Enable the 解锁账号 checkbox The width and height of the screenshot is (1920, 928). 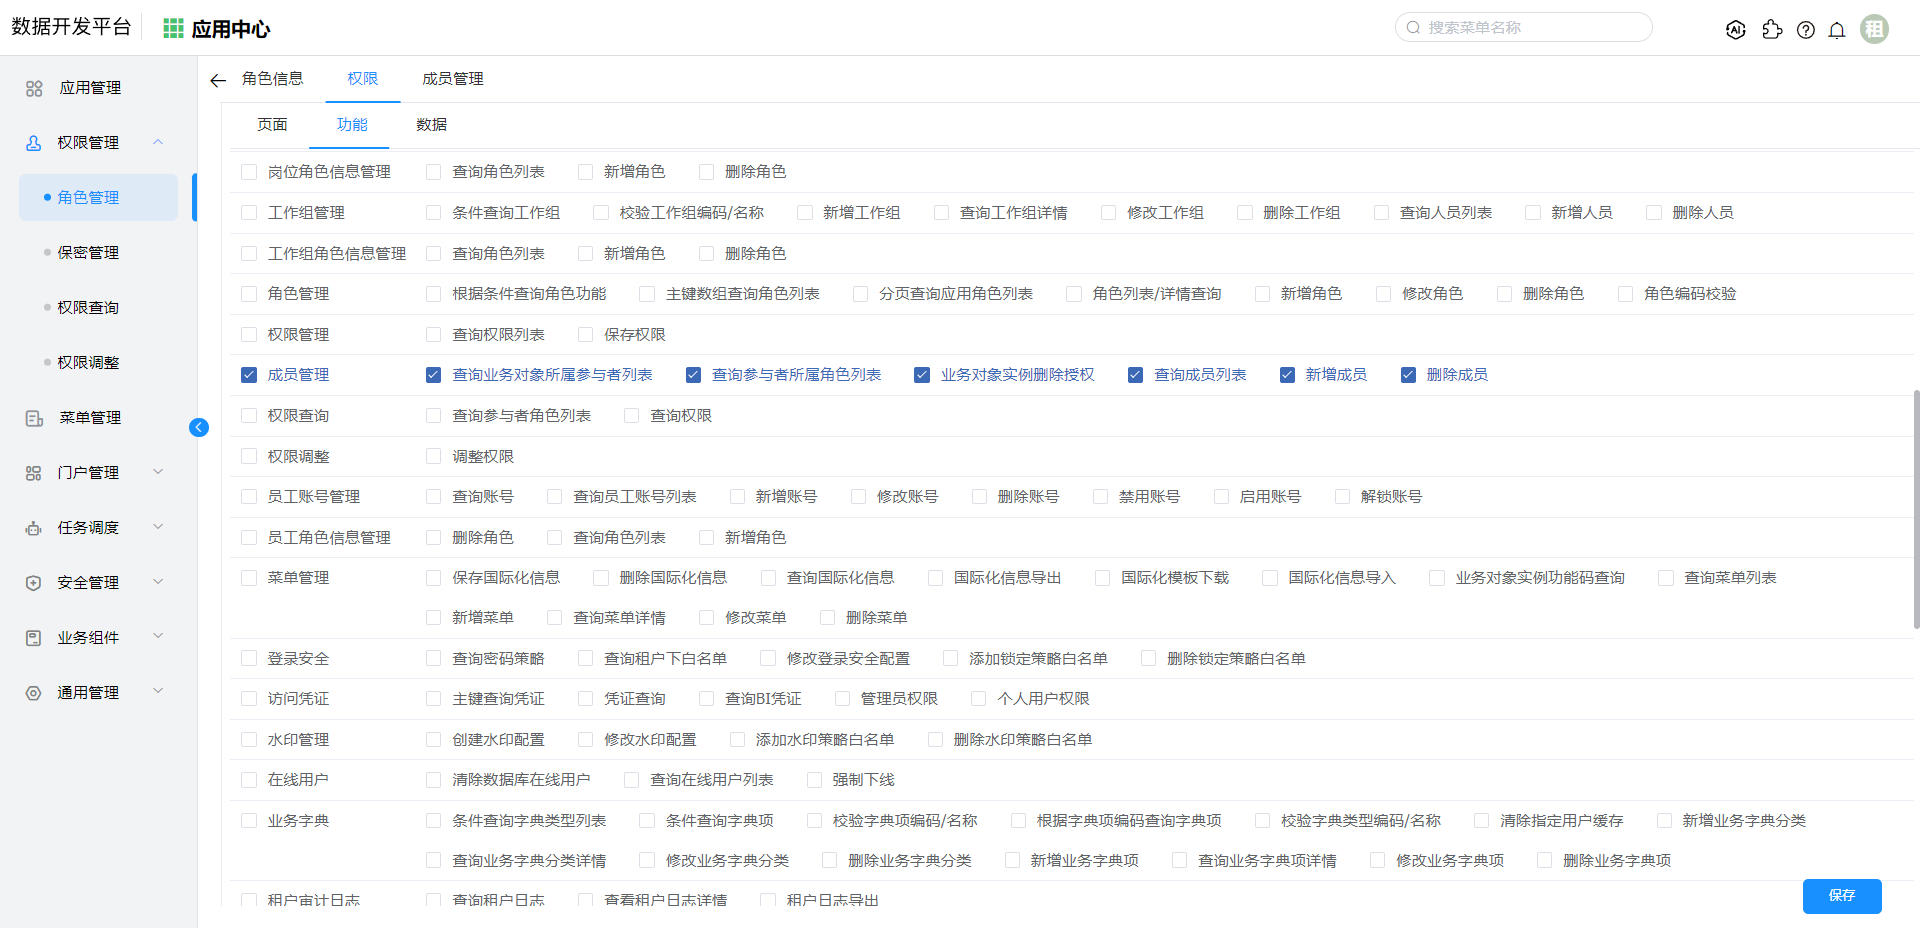point(1342,497)
